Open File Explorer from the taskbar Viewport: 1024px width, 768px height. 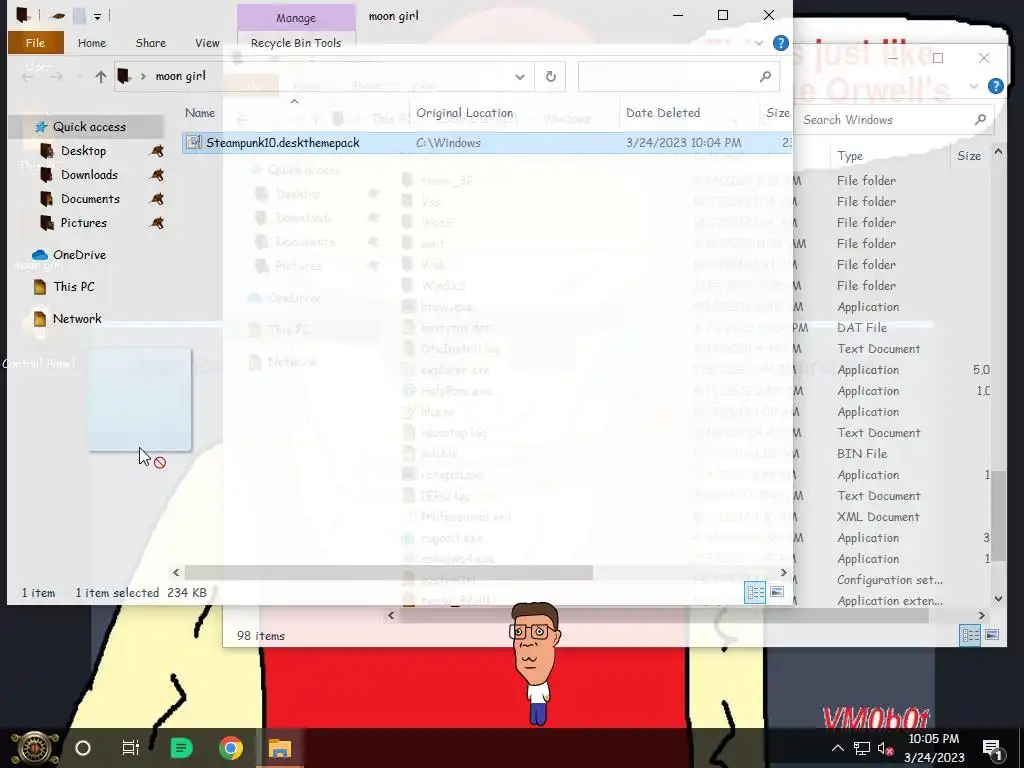click(280, 748)
